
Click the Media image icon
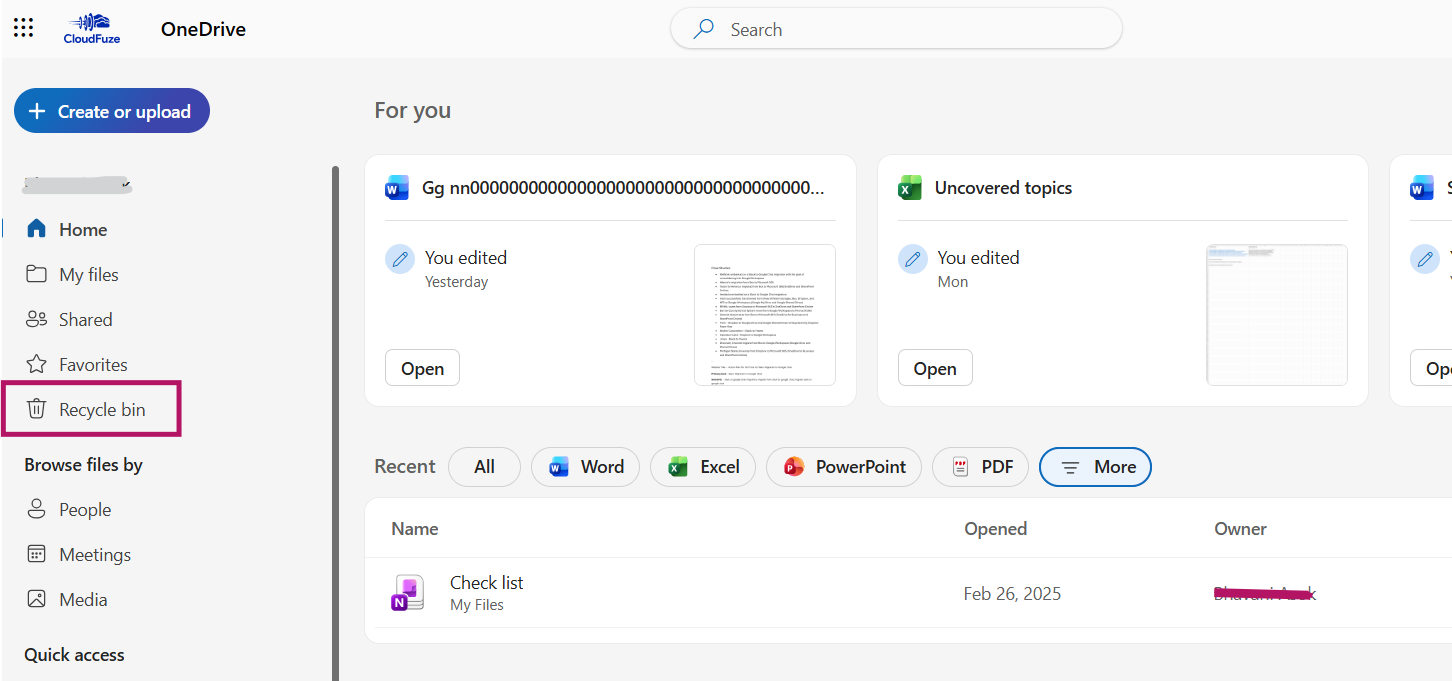point(36,599)
